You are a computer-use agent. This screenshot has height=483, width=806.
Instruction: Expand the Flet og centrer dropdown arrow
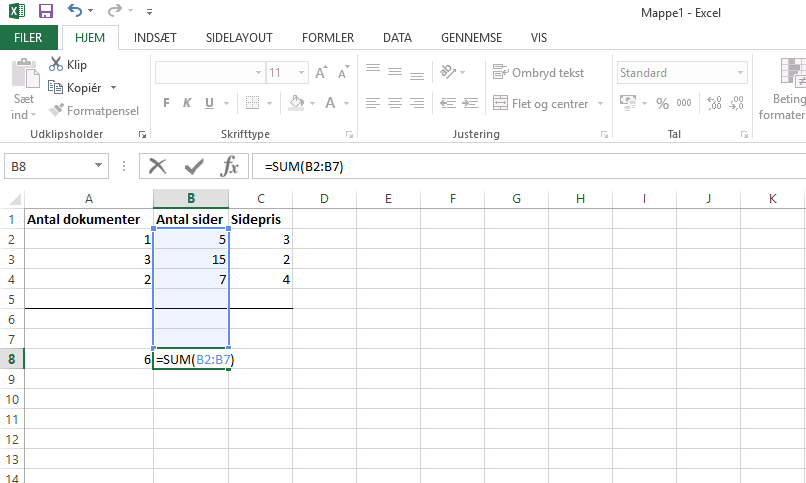pos(600,104)
